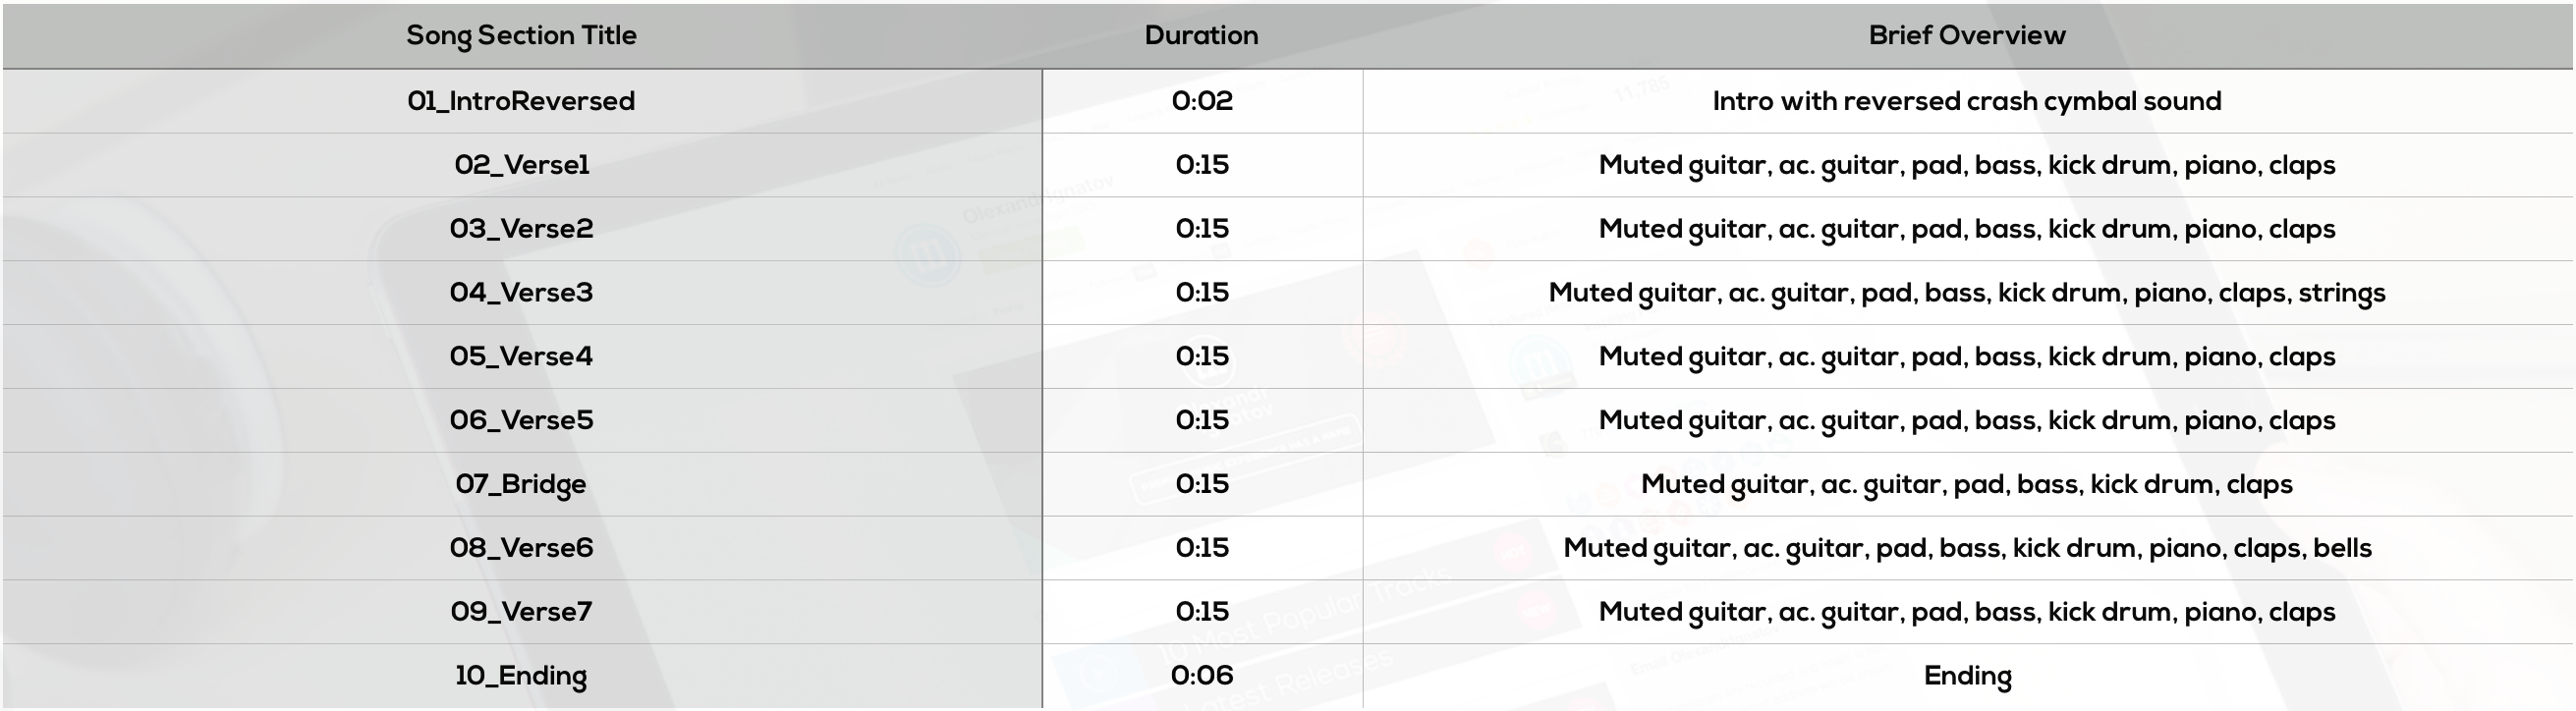
Task: Click the 05_Verse4 section cell
Action: [x=521, y=357]
